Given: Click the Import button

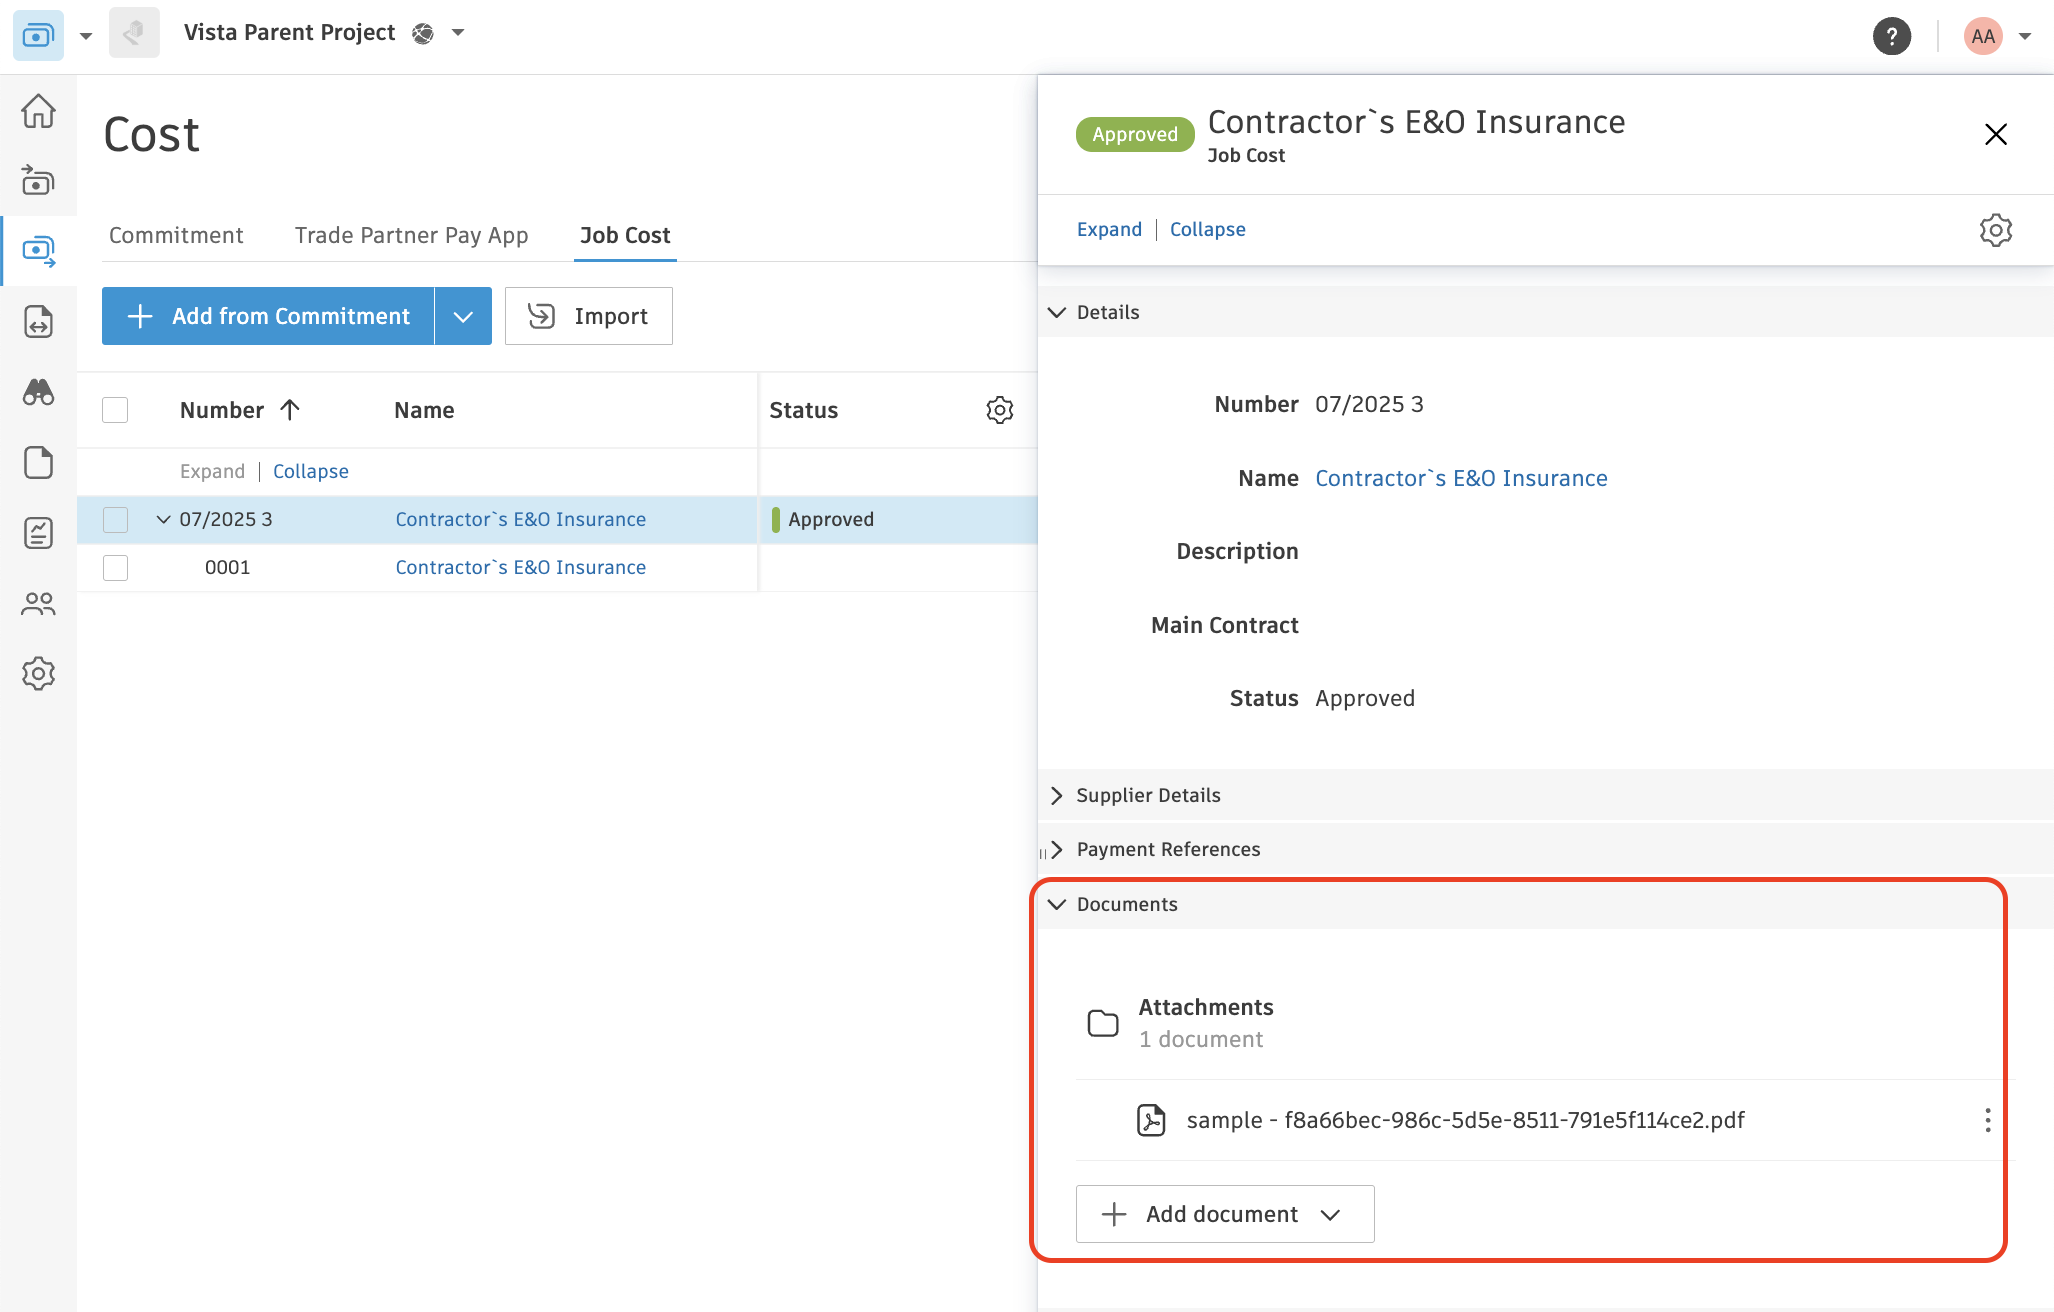Looking at the screenshot, I should click(588, 316).
